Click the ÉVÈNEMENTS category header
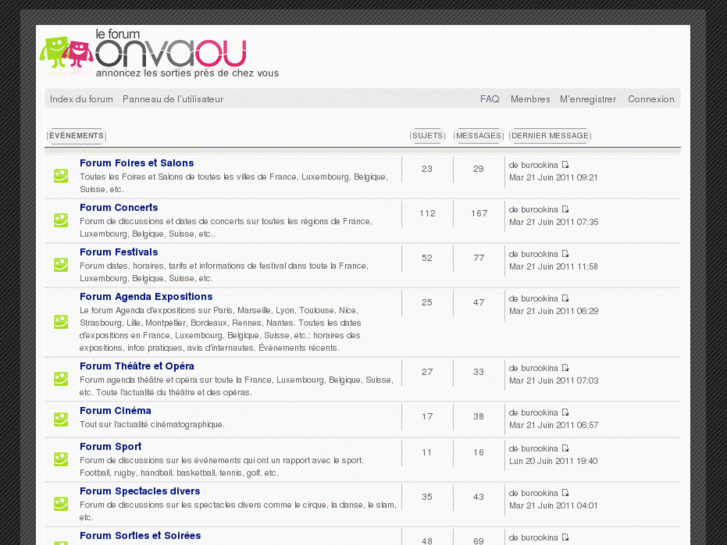 (77, 136)
